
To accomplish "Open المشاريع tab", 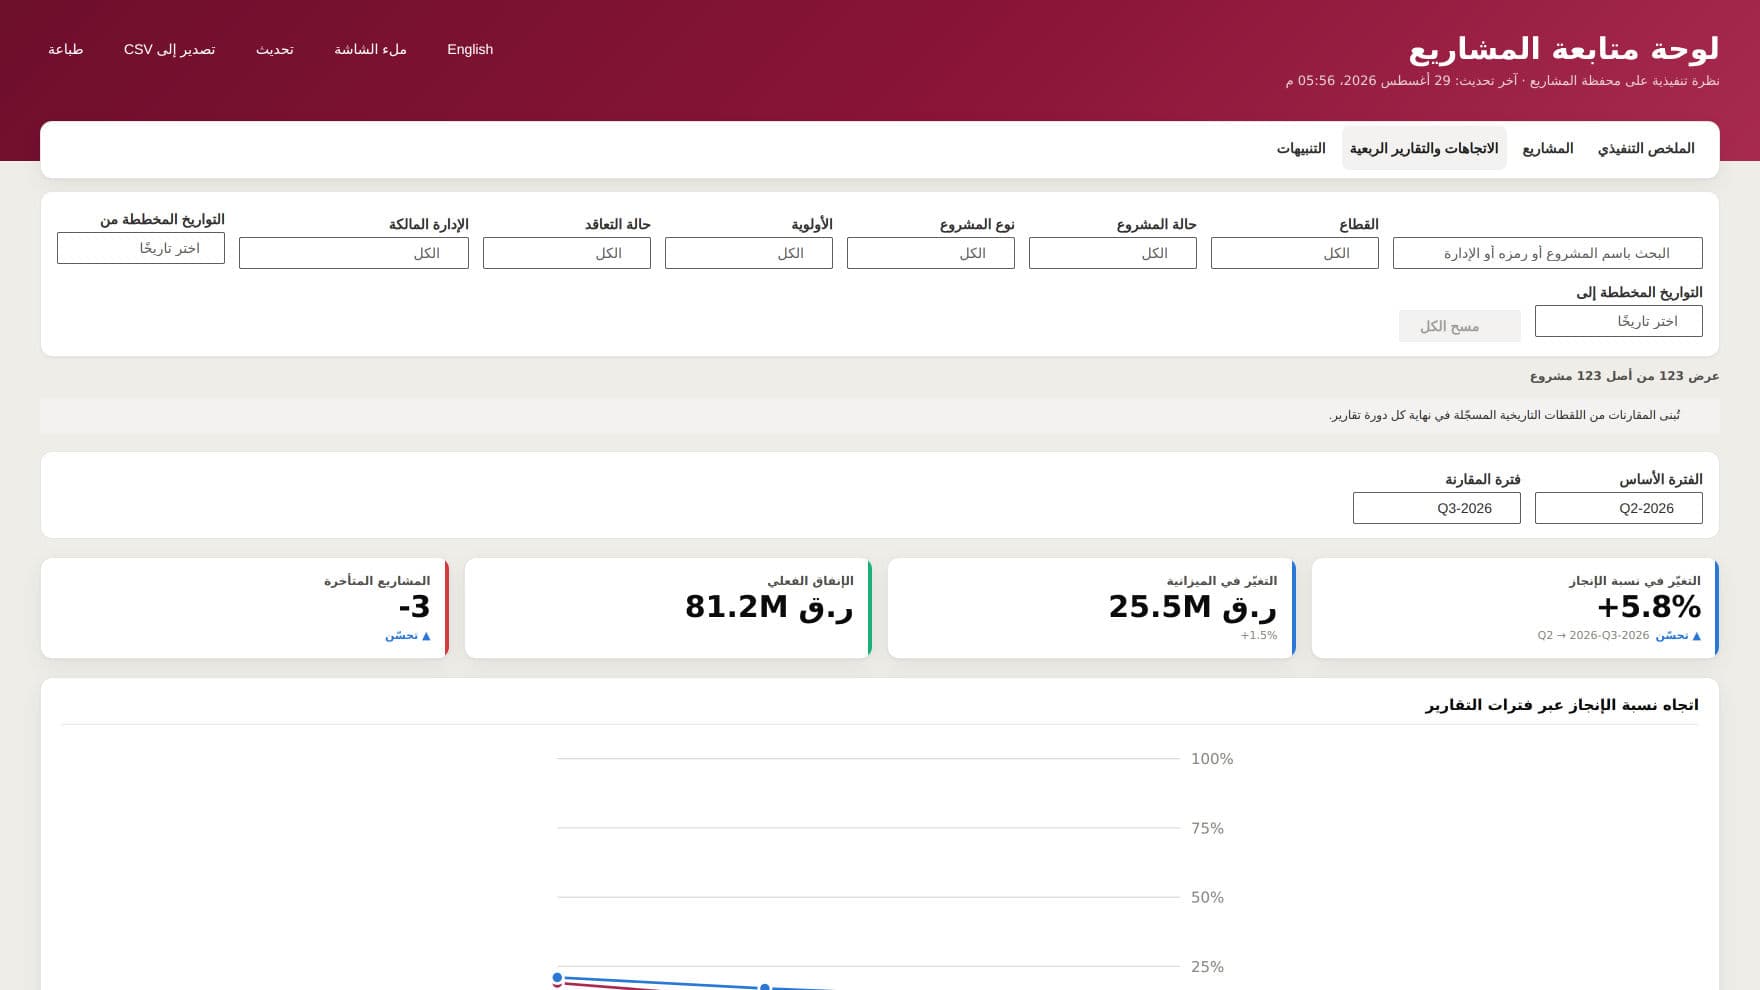I will click(1547, 148).
